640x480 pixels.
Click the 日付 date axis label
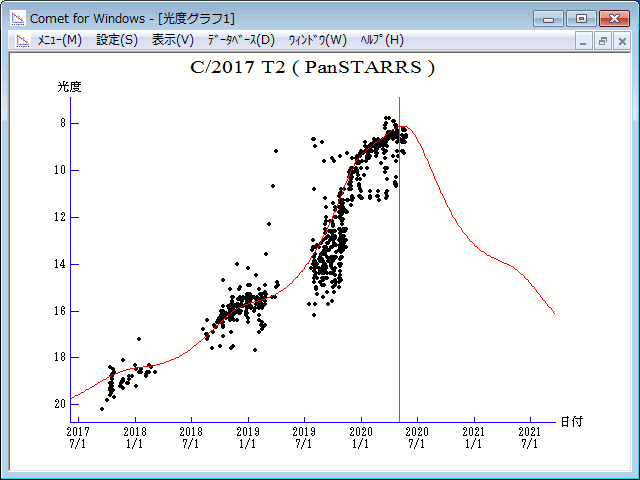coord(571,421)
